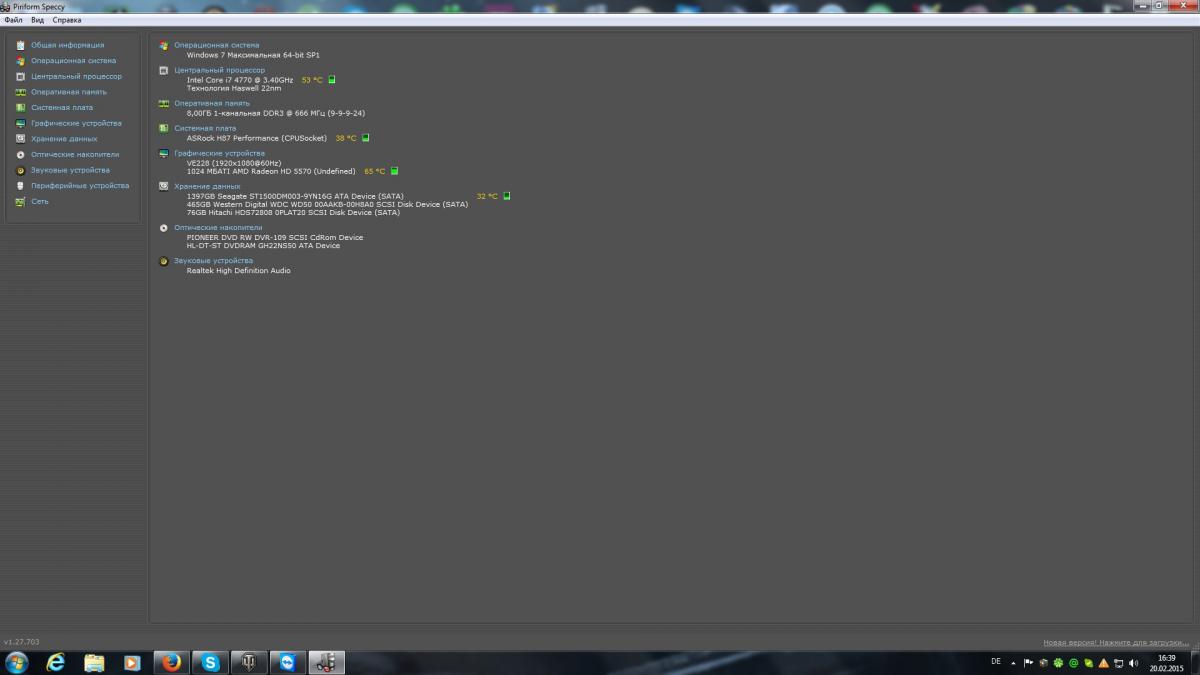Click the motherboard temperature value 38 °C

(346, 138)
